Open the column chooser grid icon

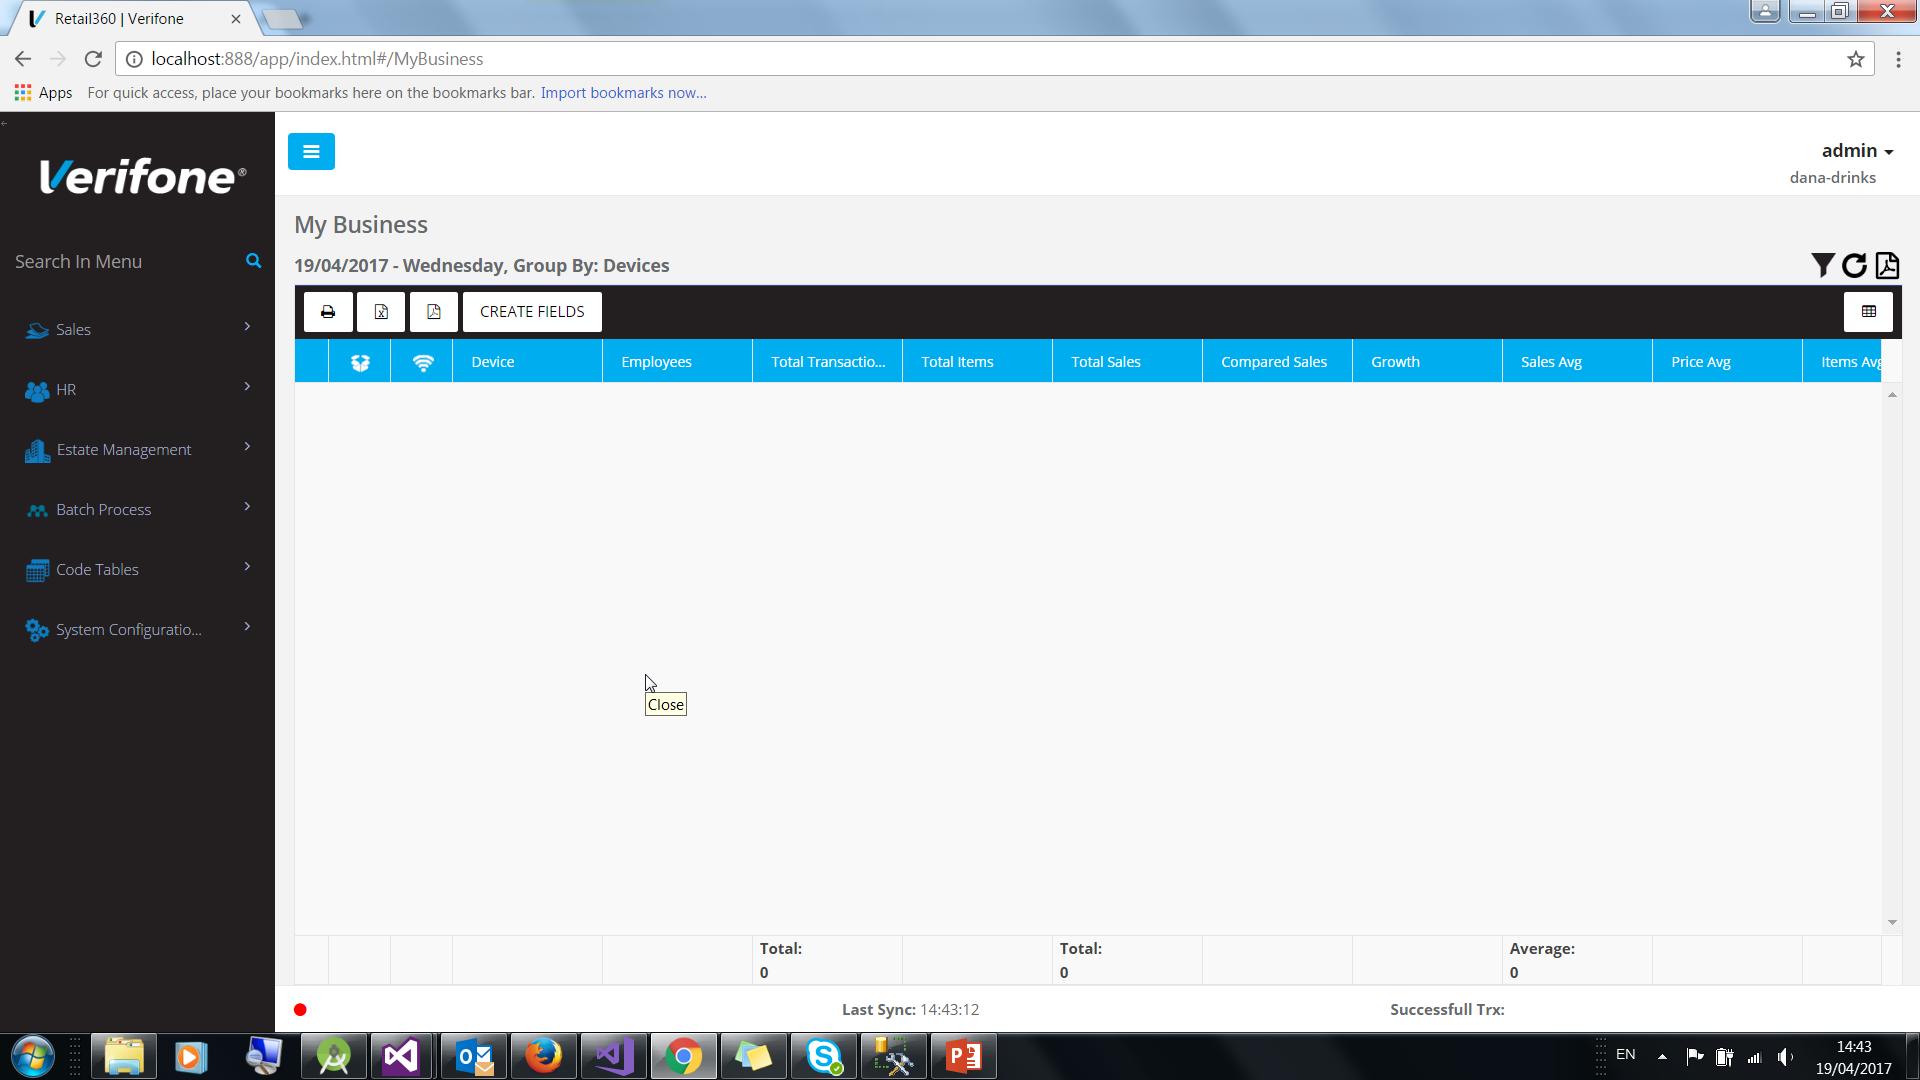coord(1868,312)
